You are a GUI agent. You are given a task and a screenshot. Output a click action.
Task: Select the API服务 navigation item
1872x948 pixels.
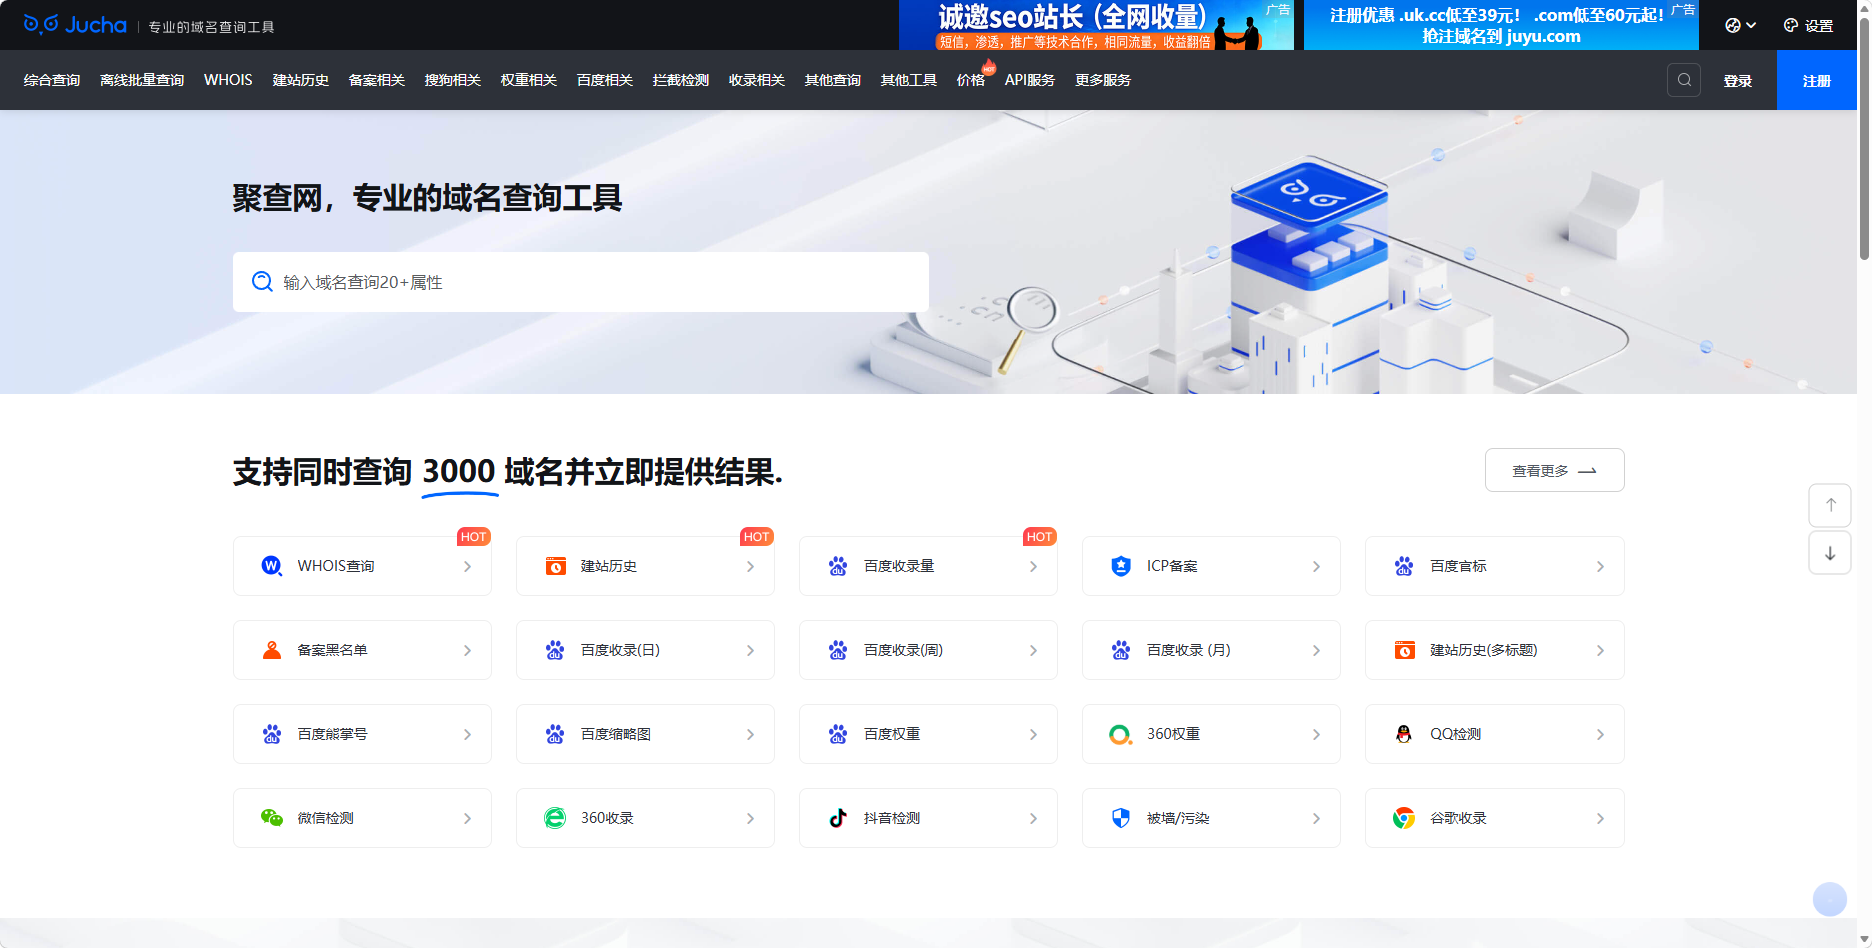pyautogui.click(x=1030, y=80)
